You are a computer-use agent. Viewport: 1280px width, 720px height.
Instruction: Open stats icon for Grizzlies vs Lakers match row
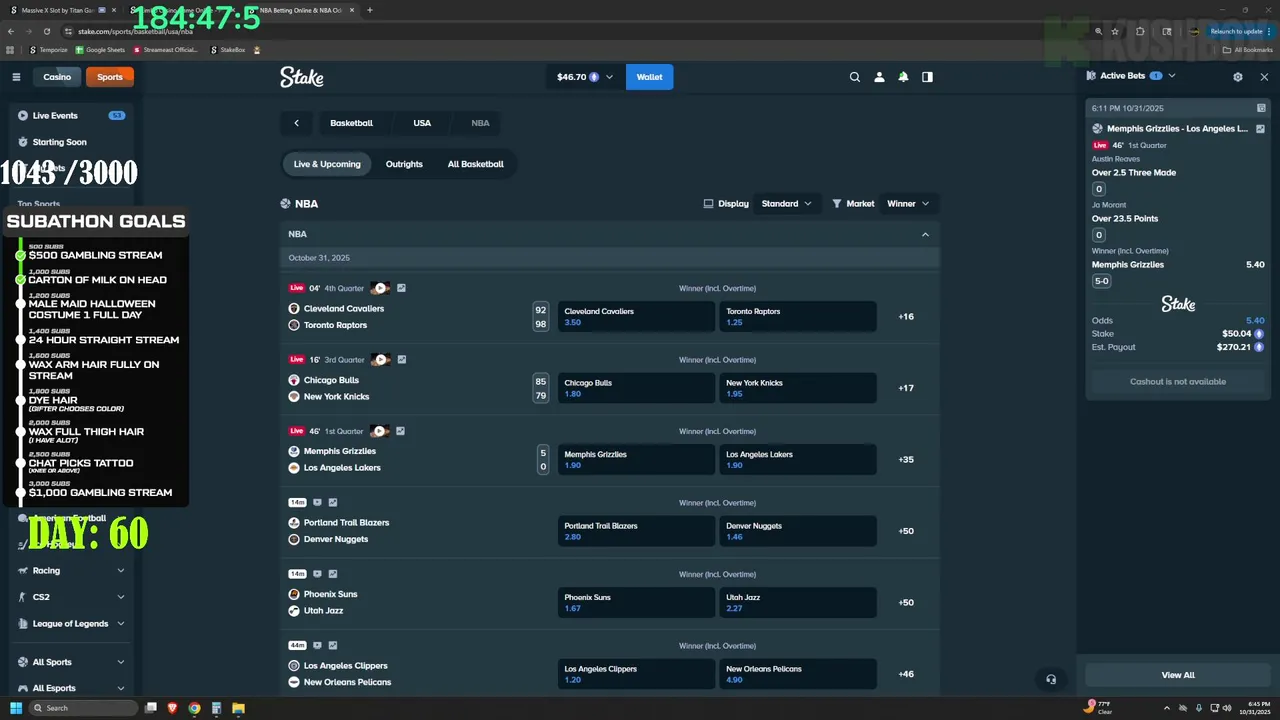pos(401,431)
